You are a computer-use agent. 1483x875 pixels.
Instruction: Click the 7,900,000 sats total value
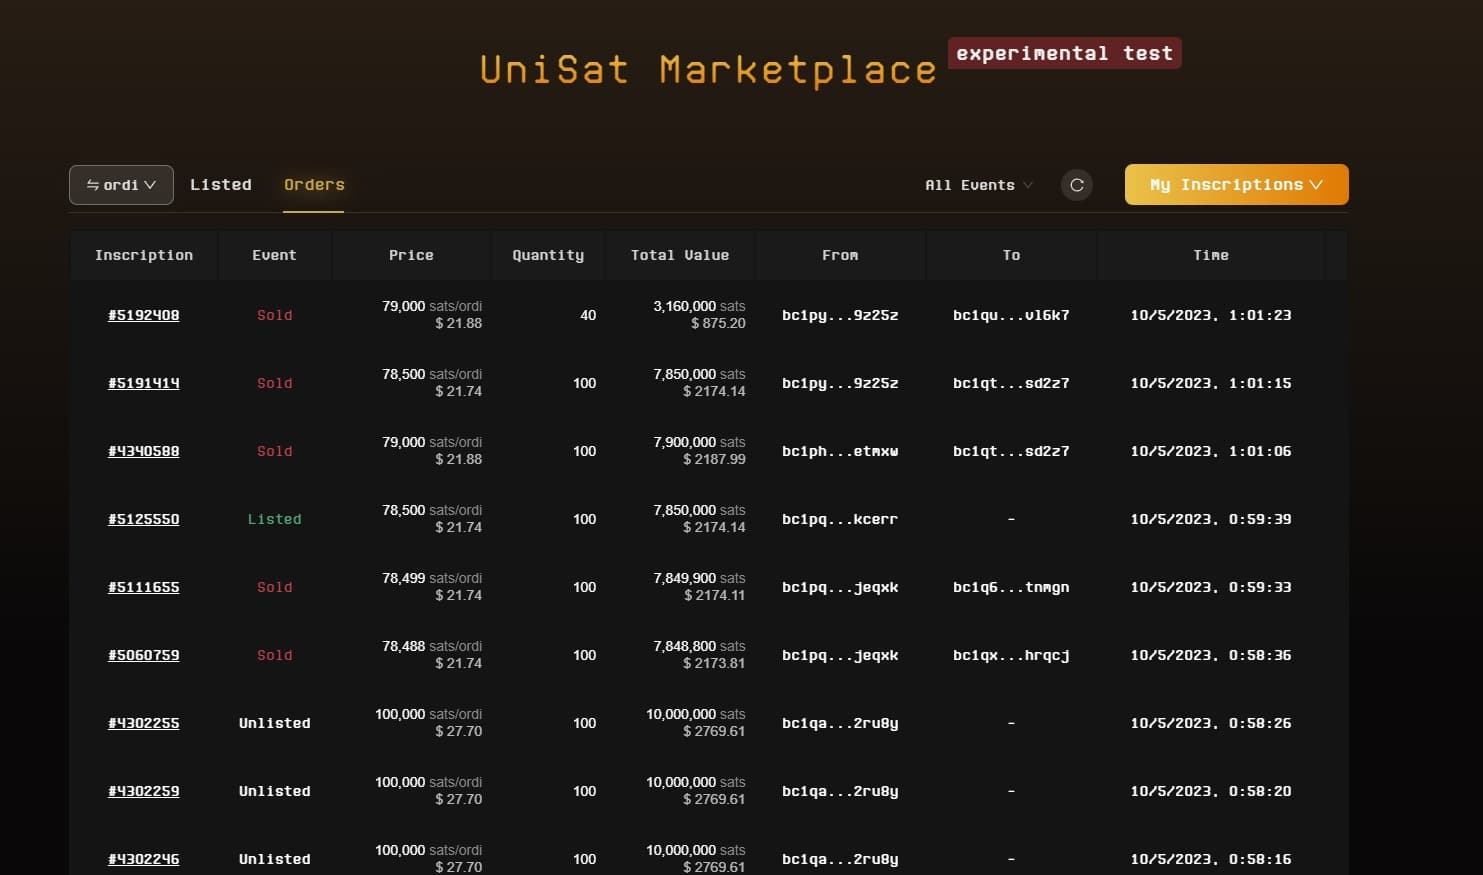click(x=699, y=442)
